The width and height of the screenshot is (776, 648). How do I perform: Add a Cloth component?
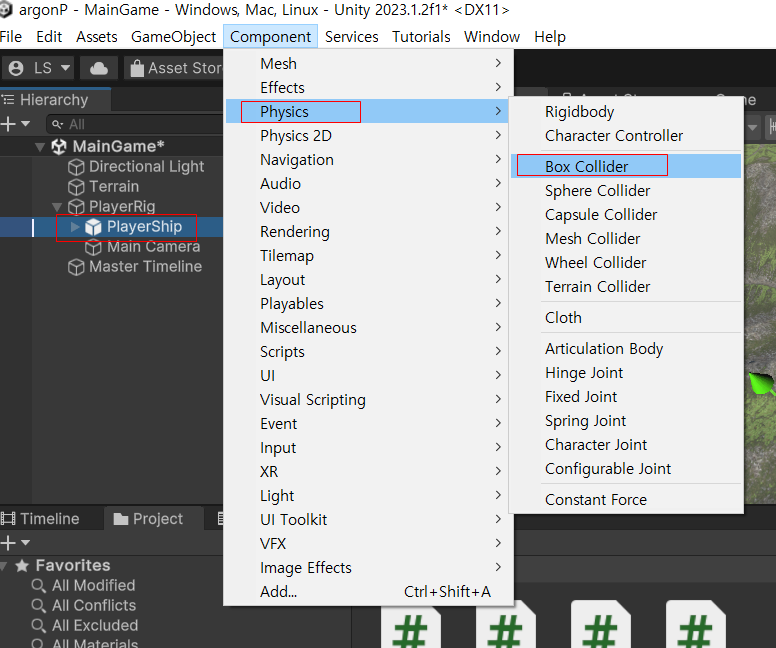click(626, 317)
